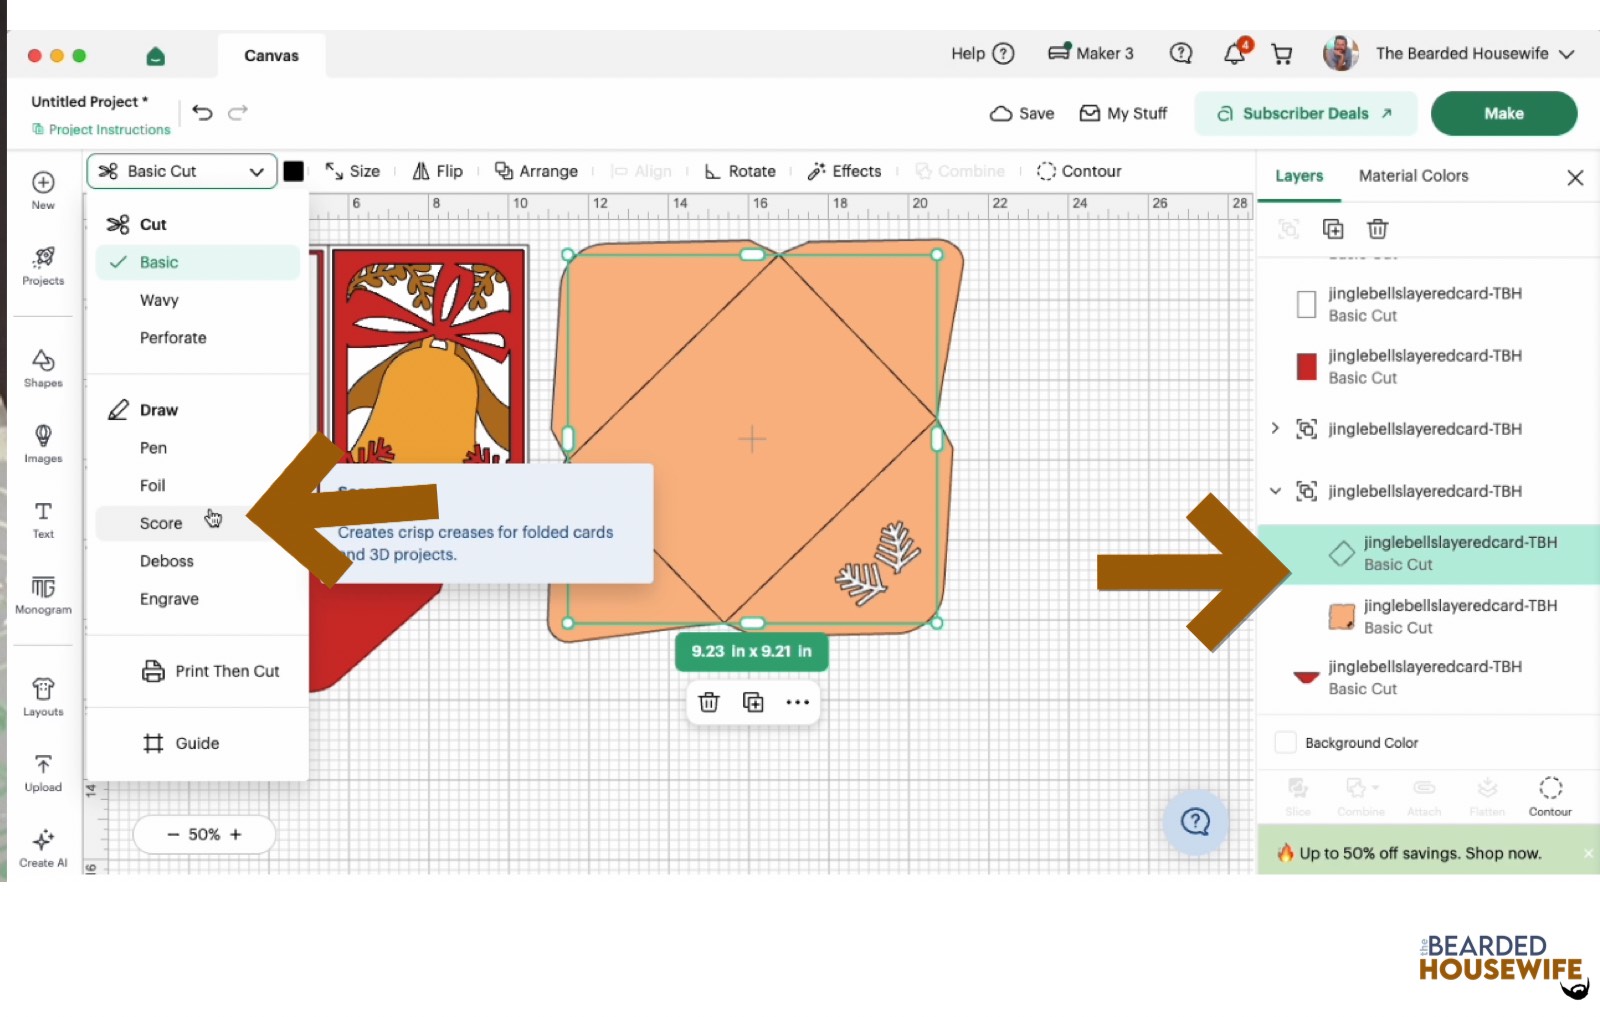
Task: Delete layer using Layers panel trash icon
Action: pyautogui.click(x=1377, y=229)
